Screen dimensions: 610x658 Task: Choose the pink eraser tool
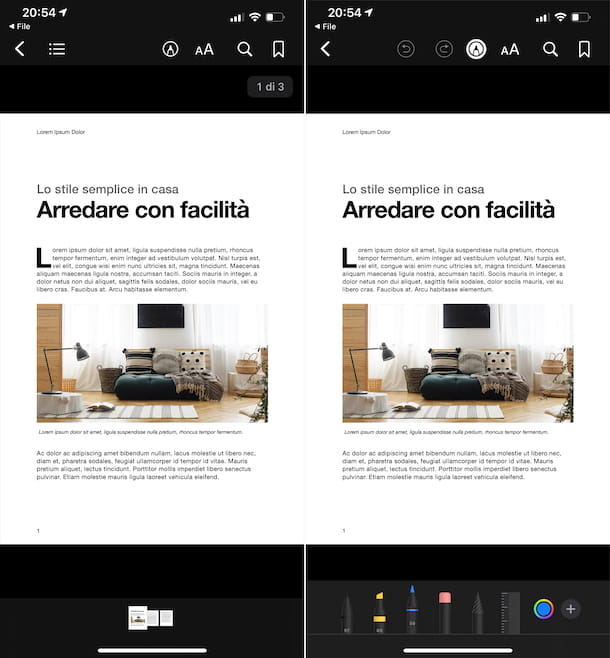tap(445, 612)
